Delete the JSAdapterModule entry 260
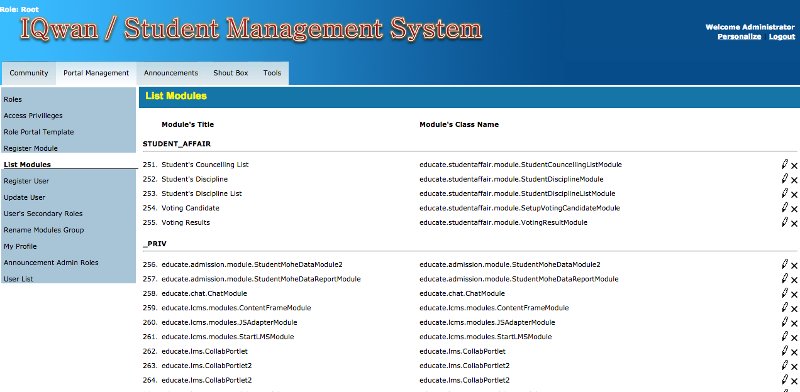This screenshot has height=392, width=800. click(x=794, y=323)
